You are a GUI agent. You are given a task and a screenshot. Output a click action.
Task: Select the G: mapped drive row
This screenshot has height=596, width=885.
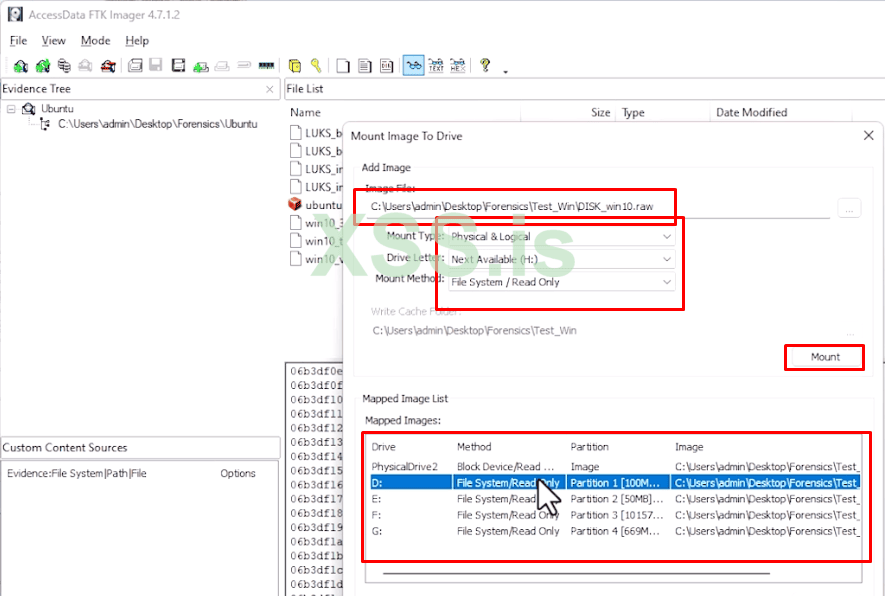pos(615,531)
